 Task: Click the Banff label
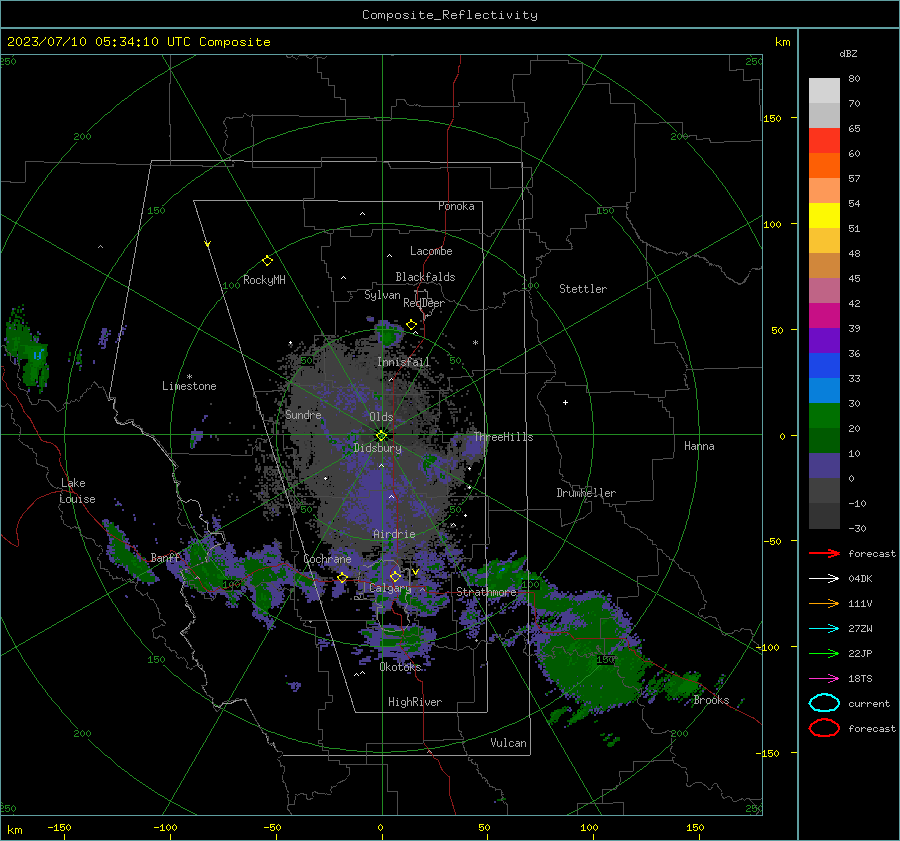pyautogui.click(x=165, y=557)
